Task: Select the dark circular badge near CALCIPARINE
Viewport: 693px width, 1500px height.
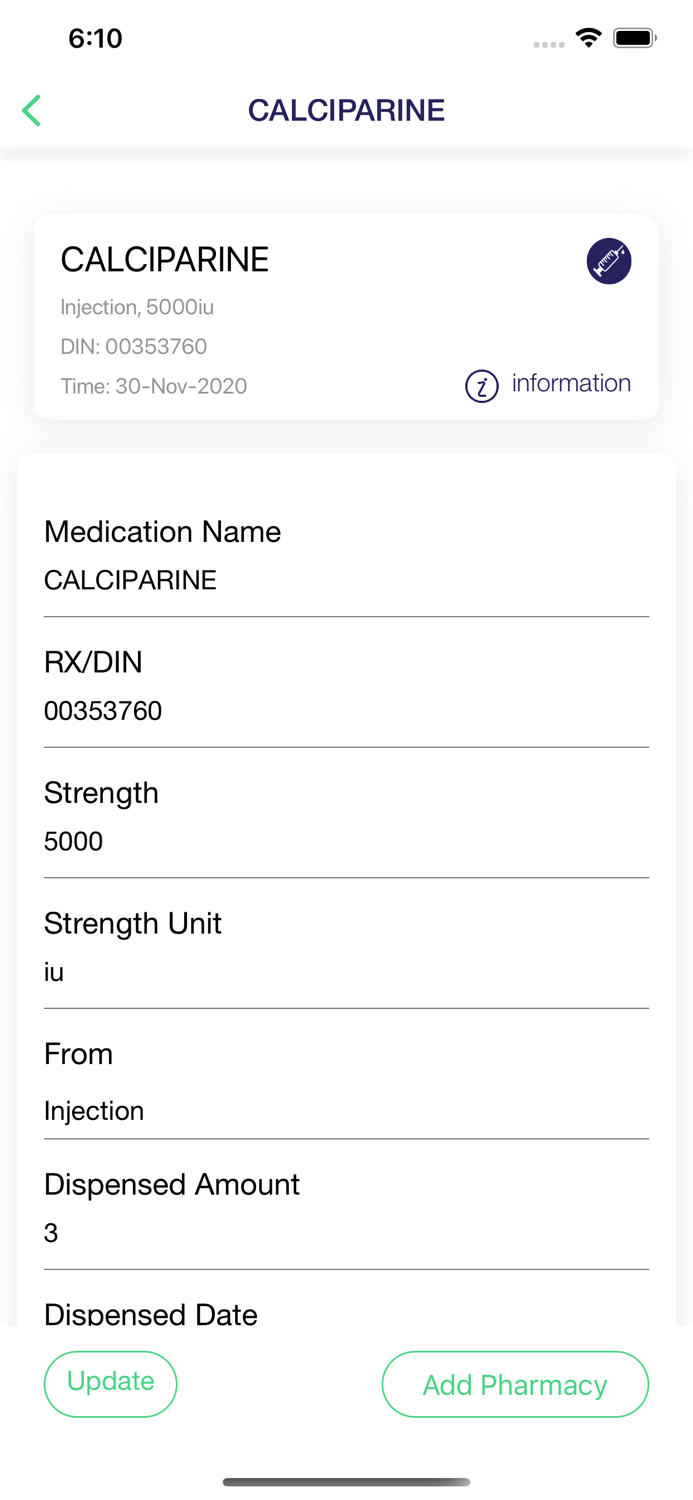Action: (x=609, y=260)
